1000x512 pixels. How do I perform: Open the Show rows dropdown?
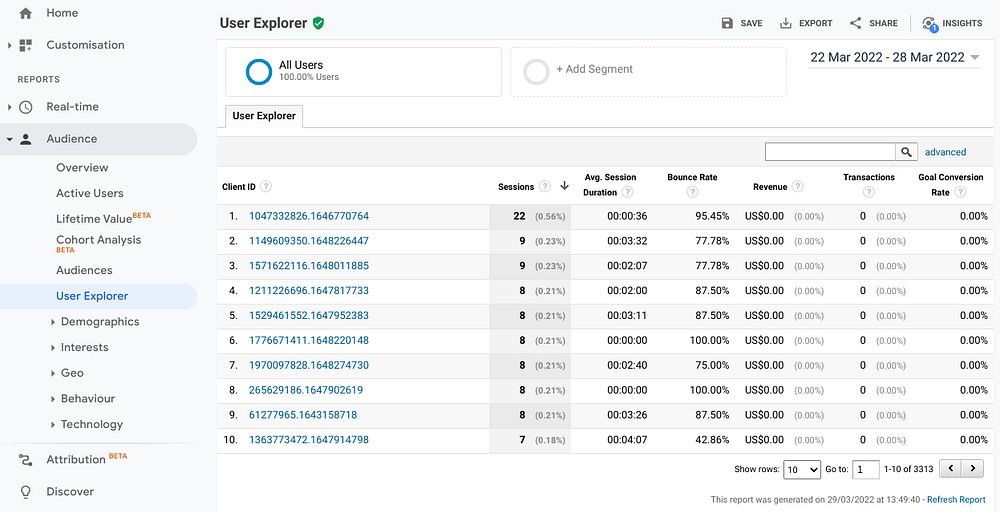[x=802, y=469]
